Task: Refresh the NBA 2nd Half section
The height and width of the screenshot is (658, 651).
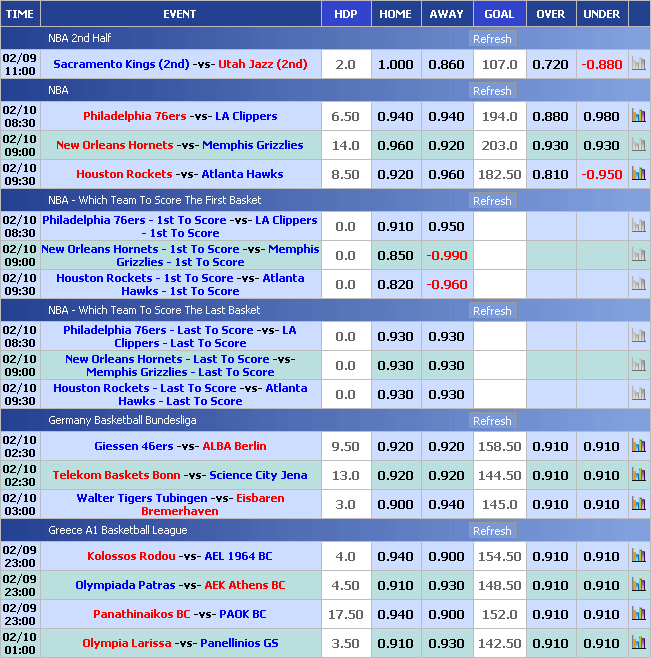Action: [492, 39]
